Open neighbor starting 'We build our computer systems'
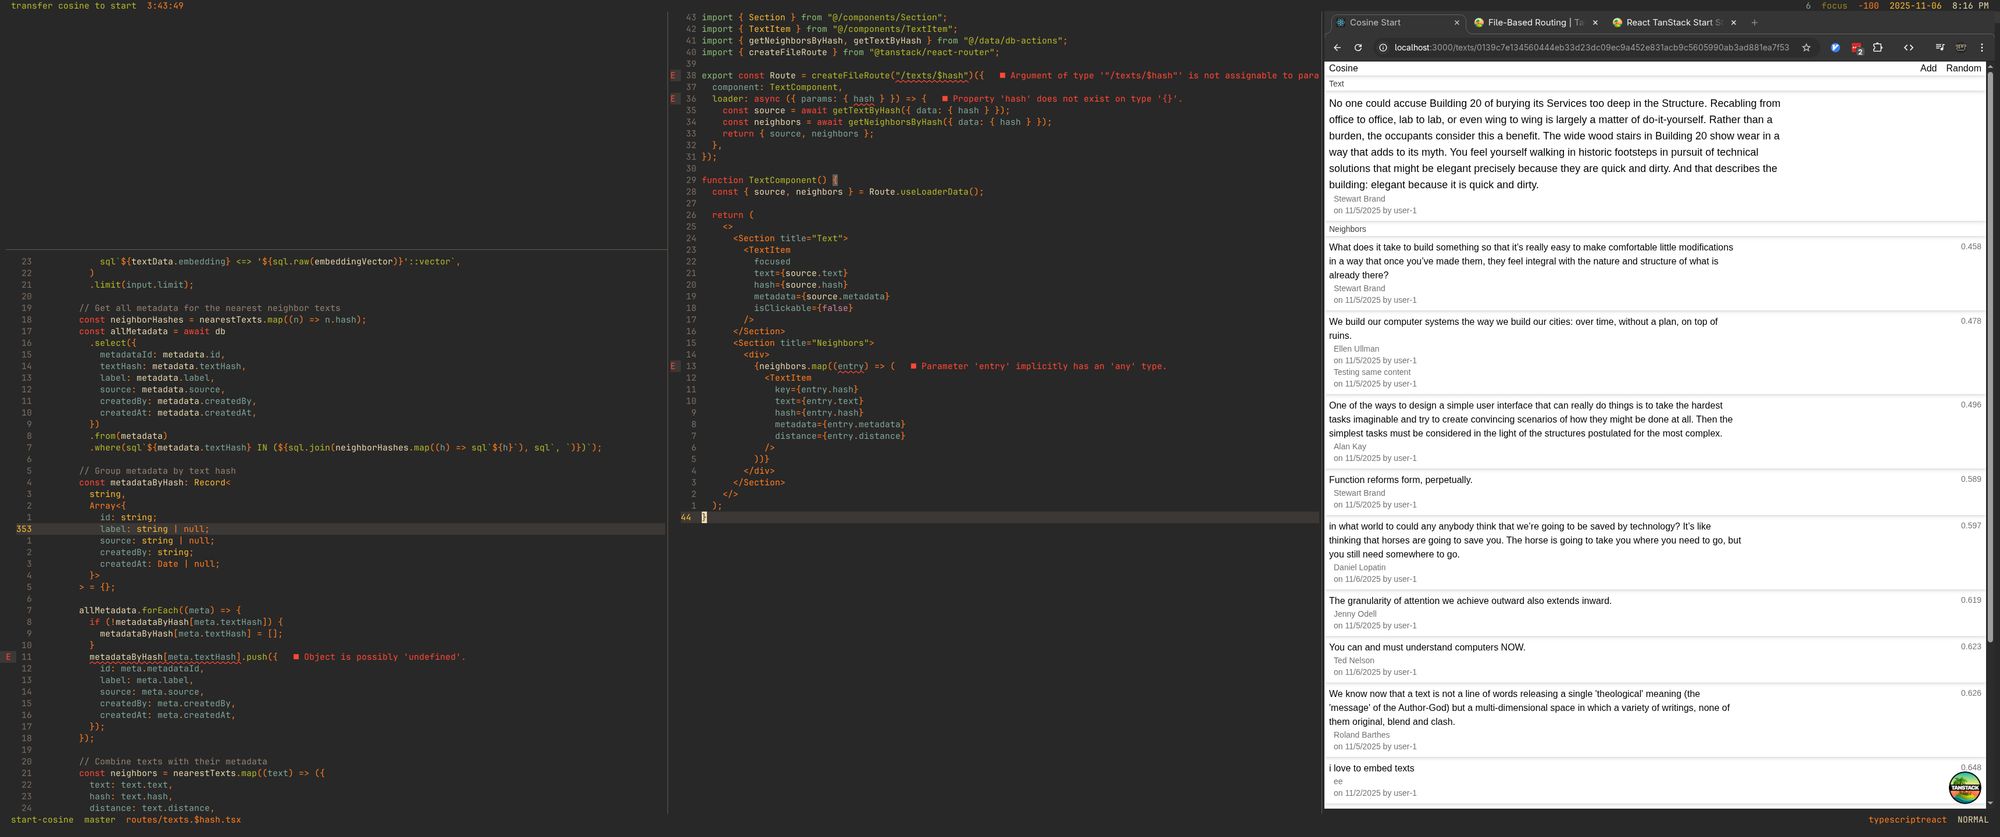2000x837 pixels. click(x=1523, y=328)
